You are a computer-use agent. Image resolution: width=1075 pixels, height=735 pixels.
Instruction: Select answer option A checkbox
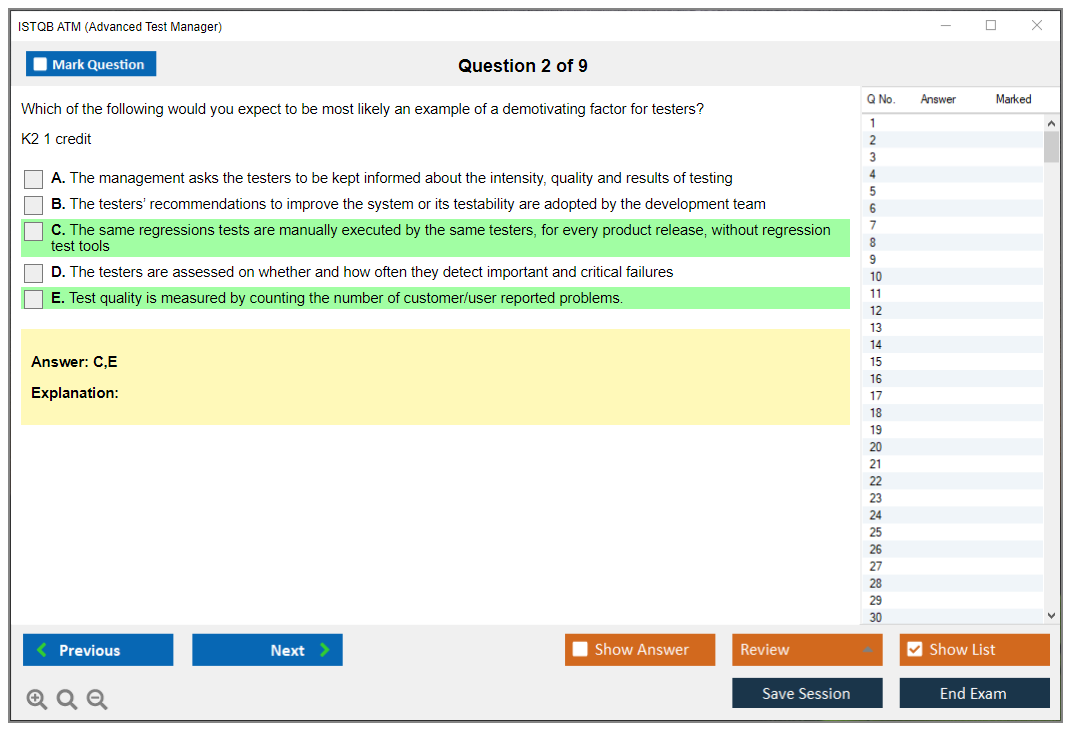point(34,179)
